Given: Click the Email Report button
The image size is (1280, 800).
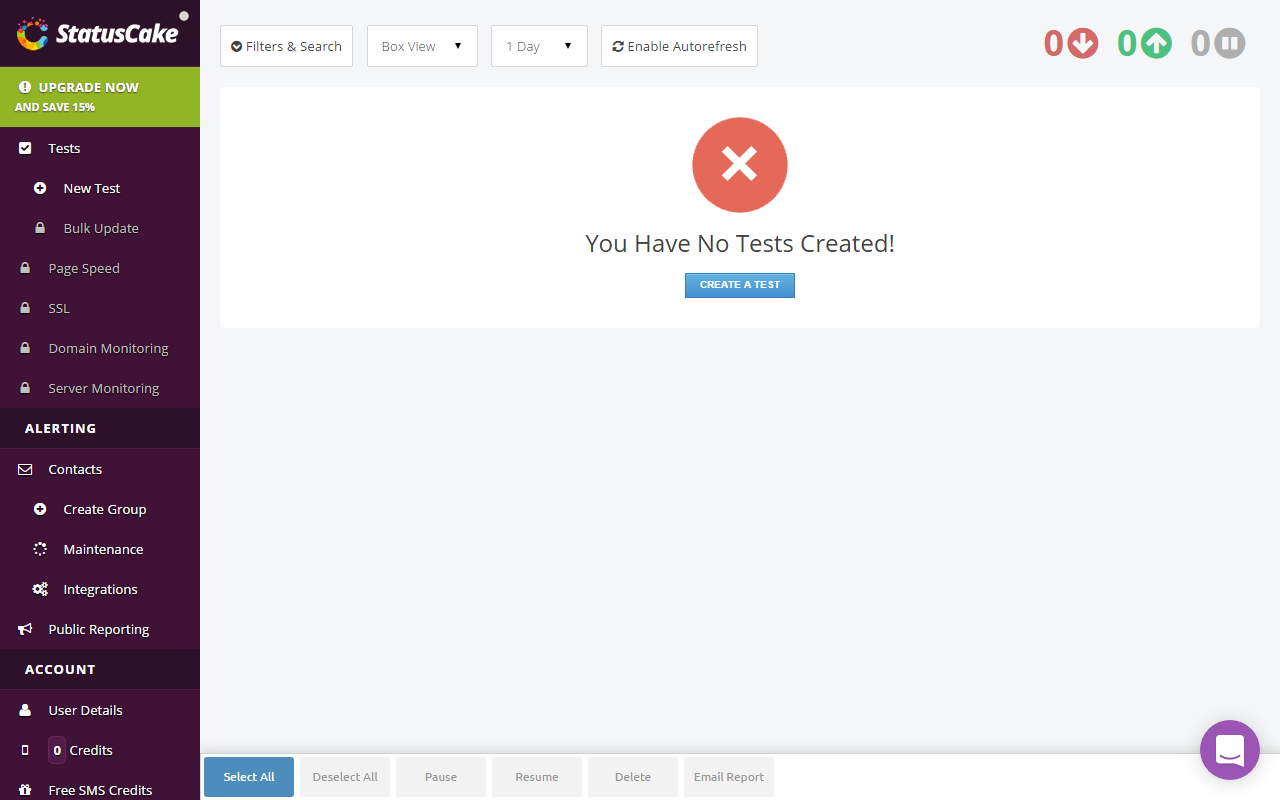Looking at the screenshot, I should coord(729,777).
